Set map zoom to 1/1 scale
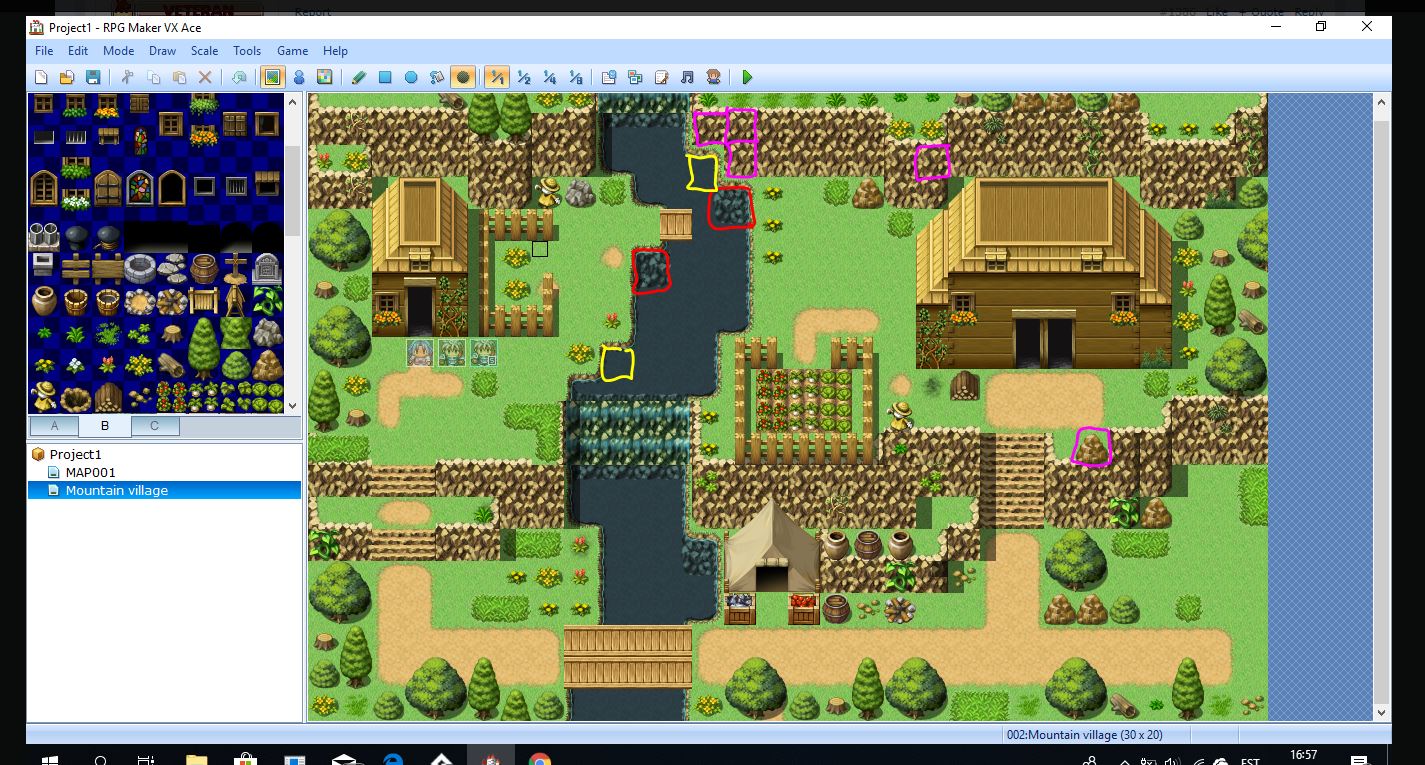Screen dimensions: 1425x765 click(x=497, y=77)
